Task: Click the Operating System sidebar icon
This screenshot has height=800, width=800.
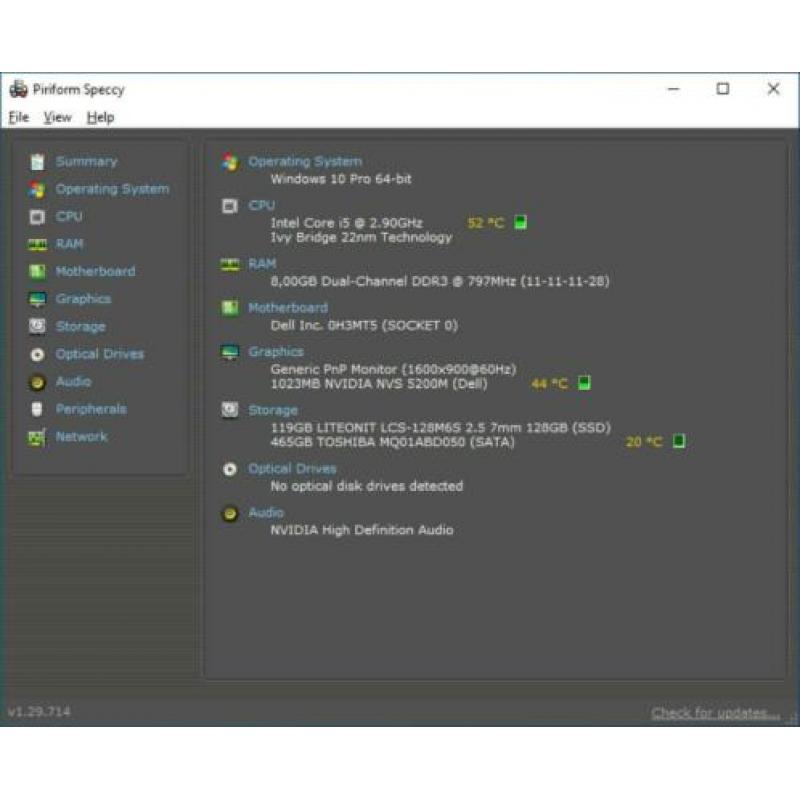Action: pos(37,189)
